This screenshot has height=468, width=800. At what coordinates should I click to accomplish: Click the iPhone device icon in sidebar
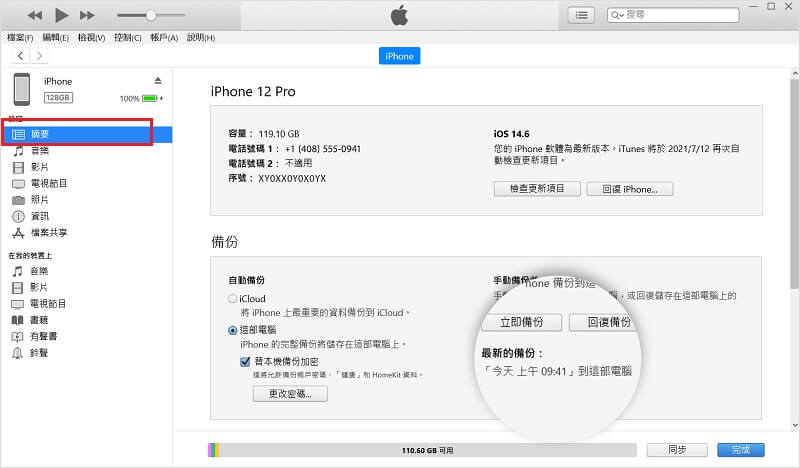pyautogui.click(x=21, y=89)
